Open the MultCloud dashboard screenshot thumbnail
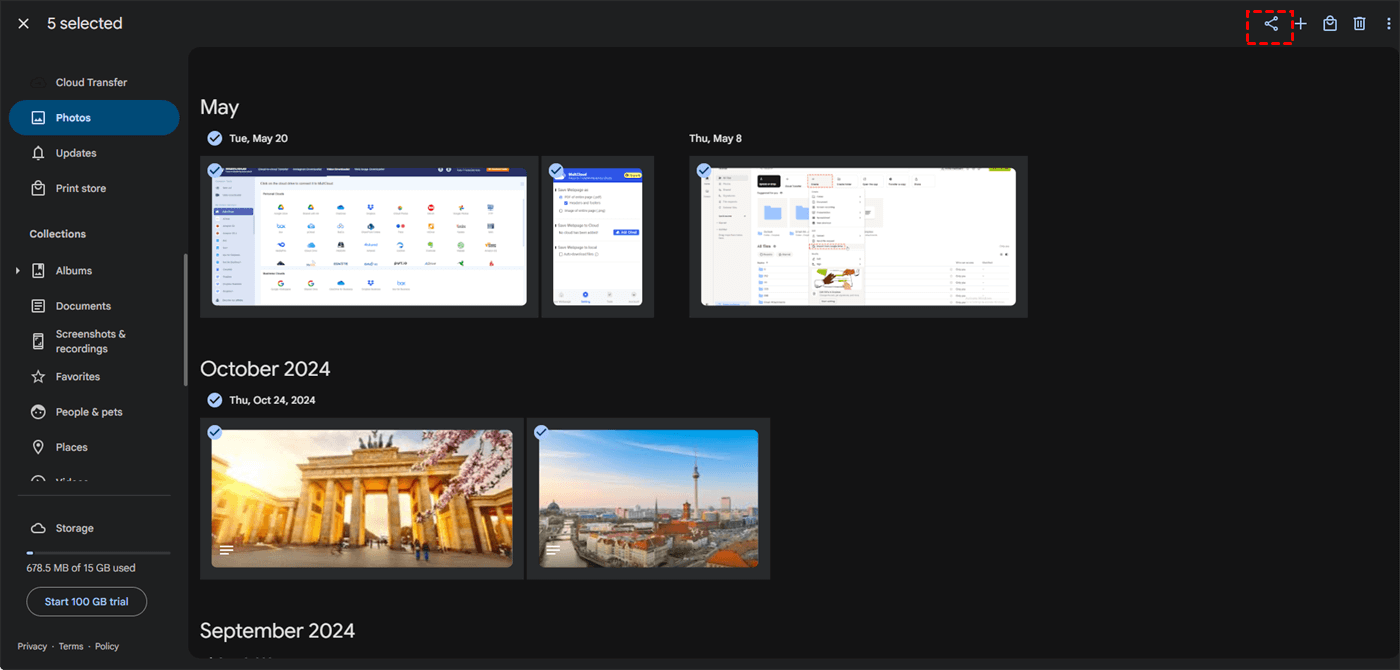 [x=369, y=237]
